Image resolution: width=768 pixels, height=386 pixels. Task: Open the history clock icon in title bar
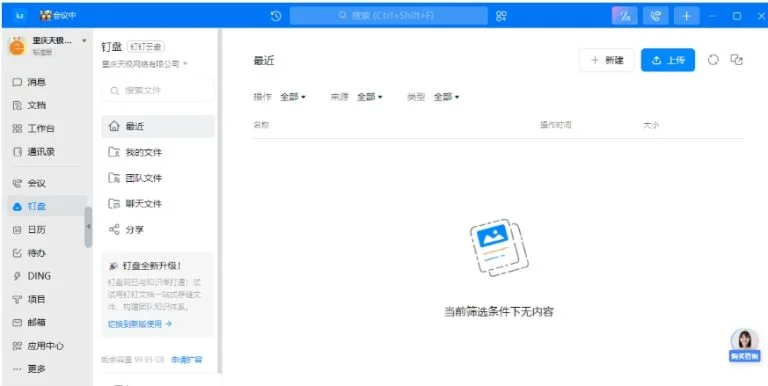(x=276, y=16)
